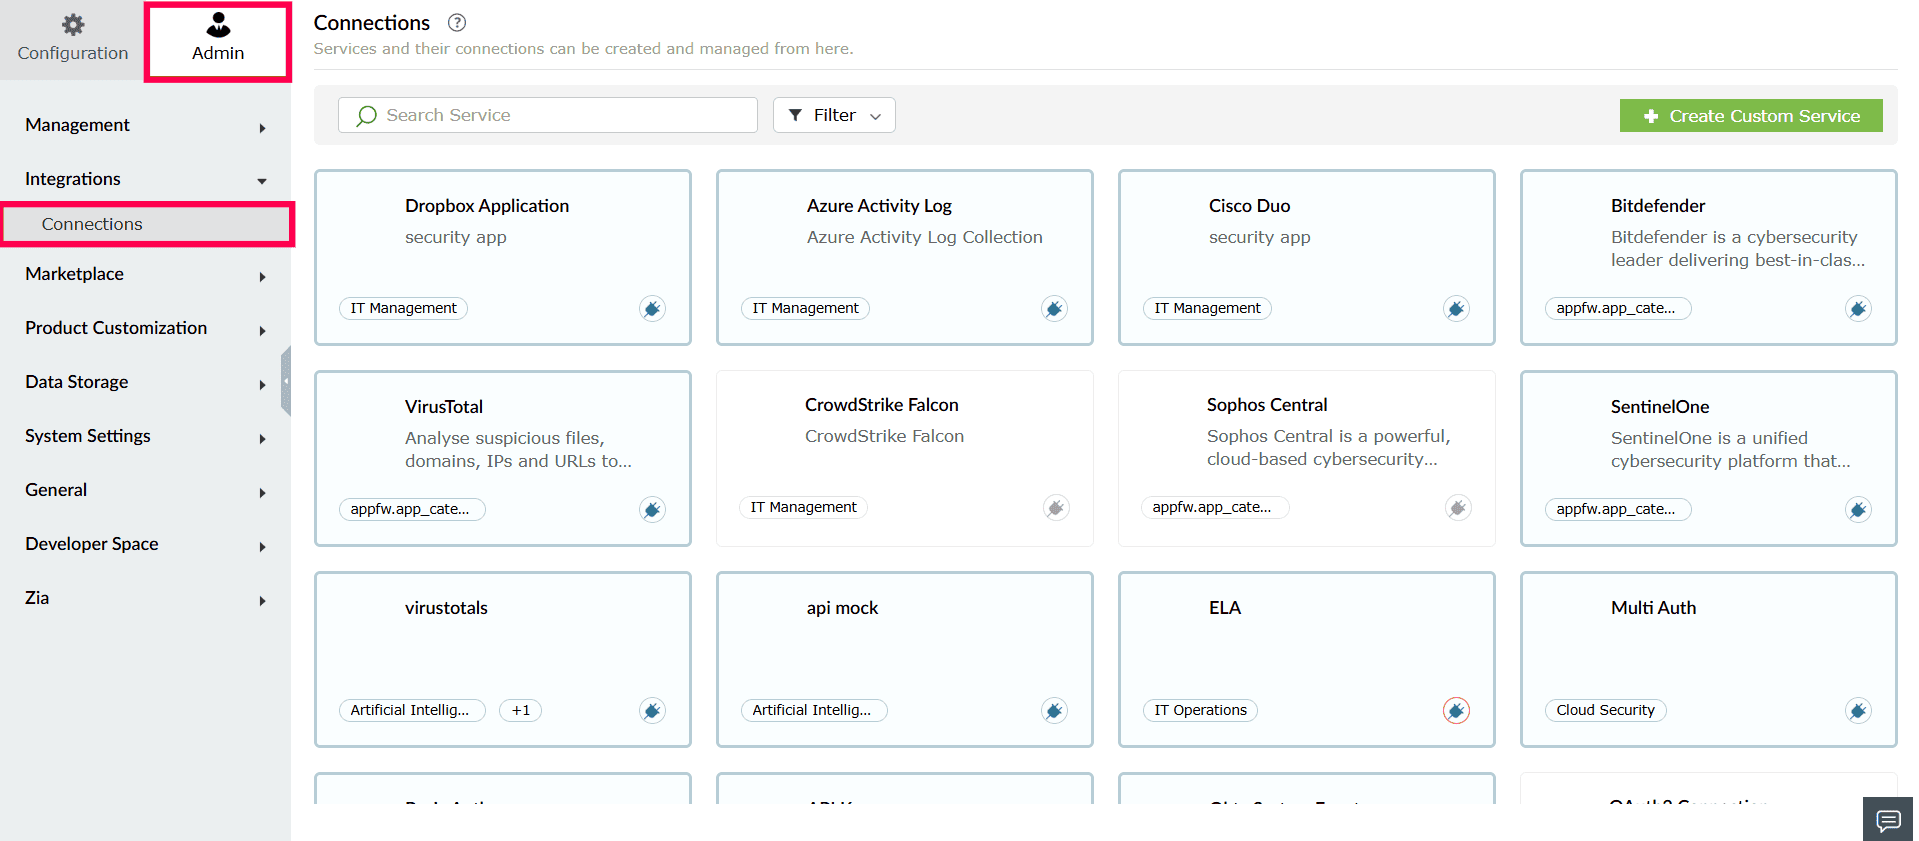Click IT Management tag on Dropbox Application card

(403, 308)
